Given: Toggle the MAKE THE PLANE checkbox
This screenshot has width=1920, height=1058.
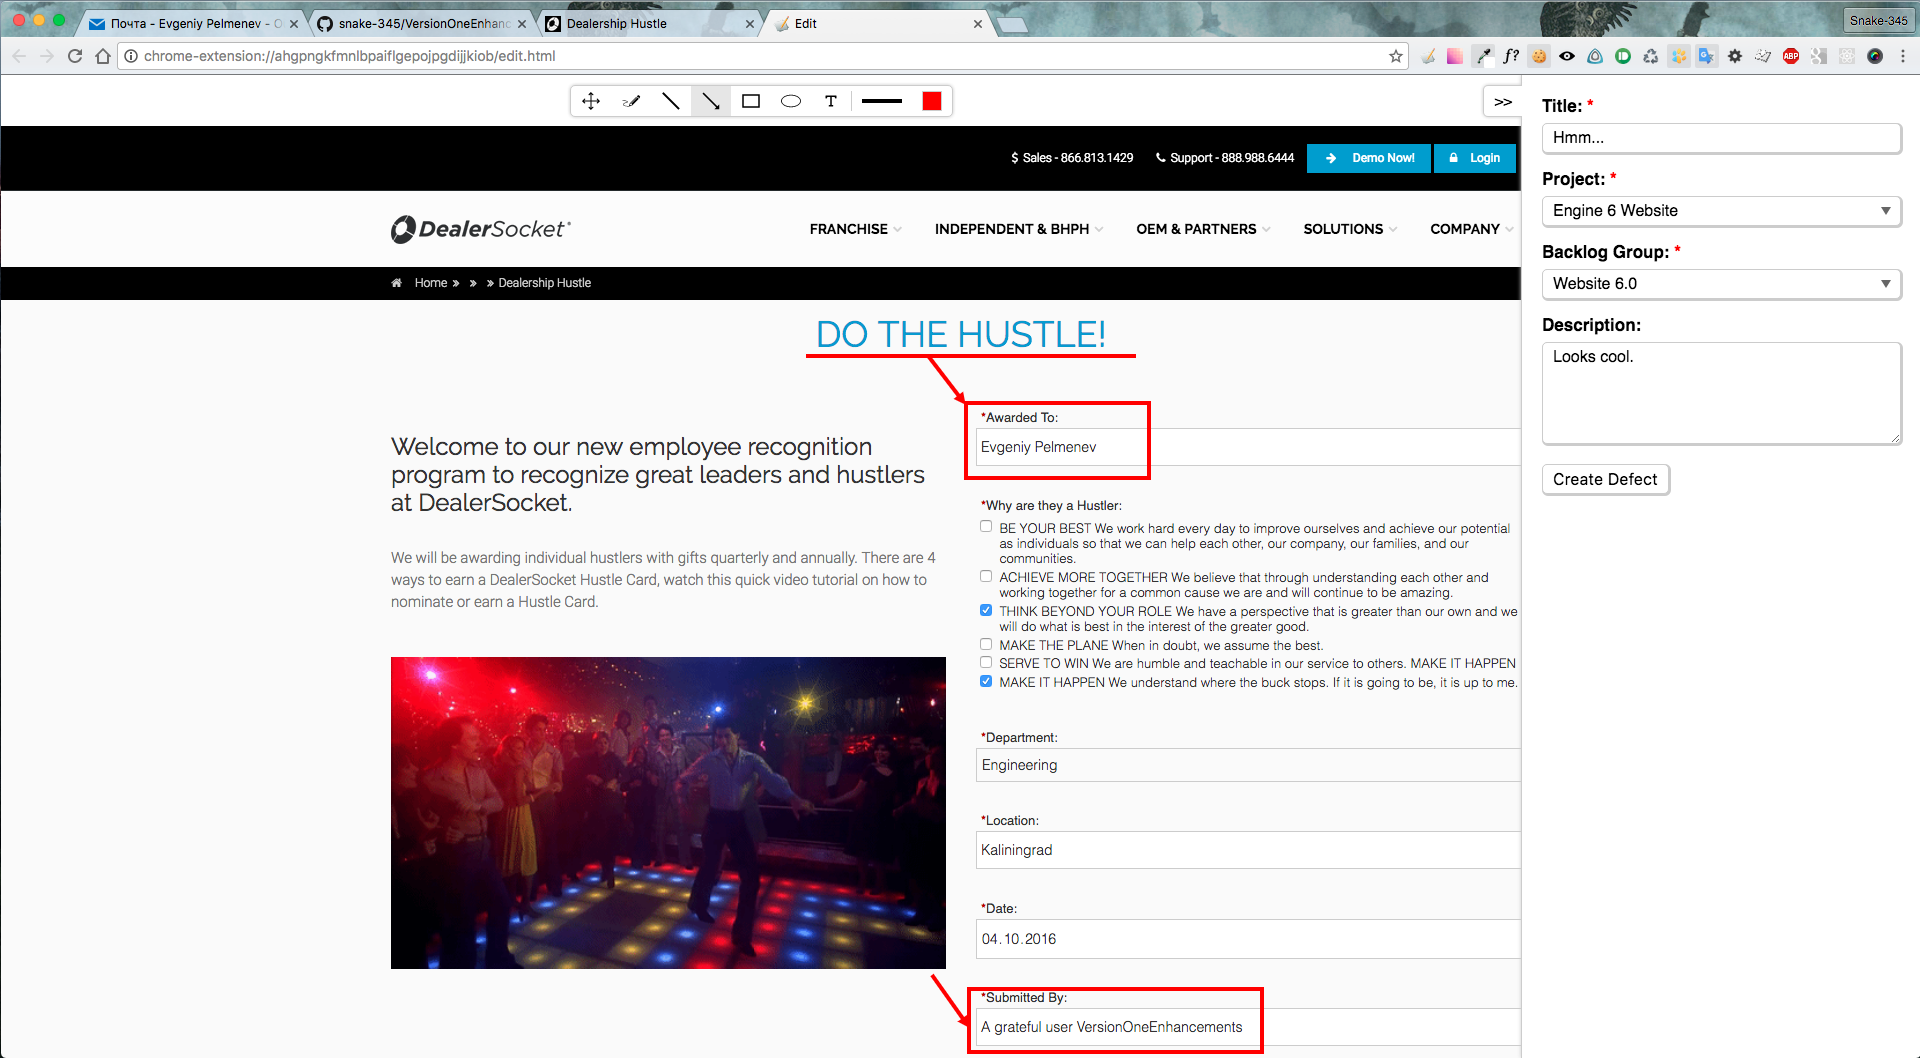Looking at the screenshot, I should click(x=986, y=644).
